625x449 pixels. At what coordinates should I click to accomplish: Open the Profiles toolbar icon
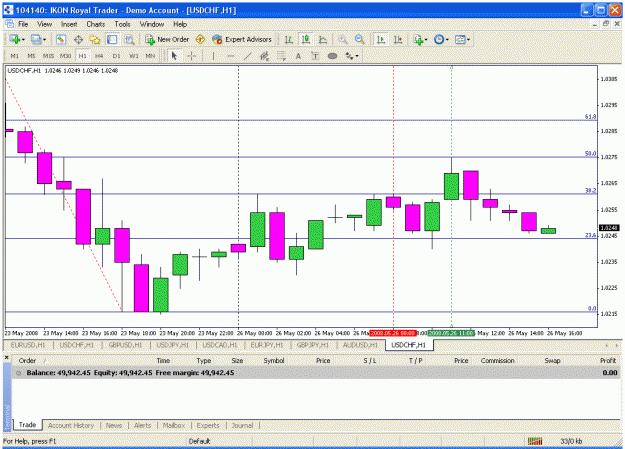click(x=36, y=39)
